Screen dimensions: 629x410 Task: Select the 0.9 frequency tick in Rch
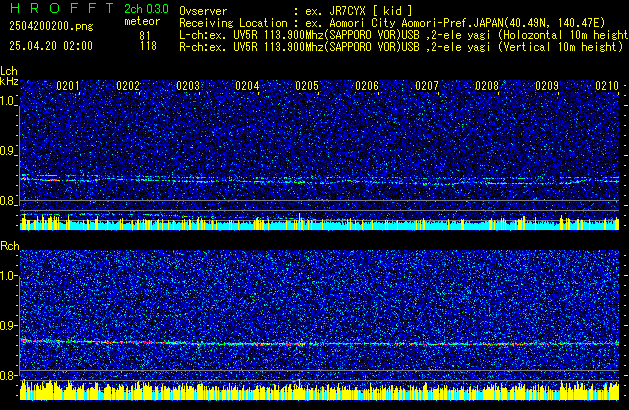click(8, 325)
